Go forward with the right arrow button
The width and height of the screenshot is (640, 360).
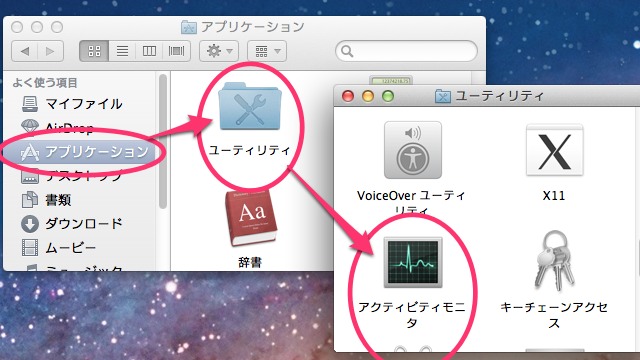click(x=50, y=51)
